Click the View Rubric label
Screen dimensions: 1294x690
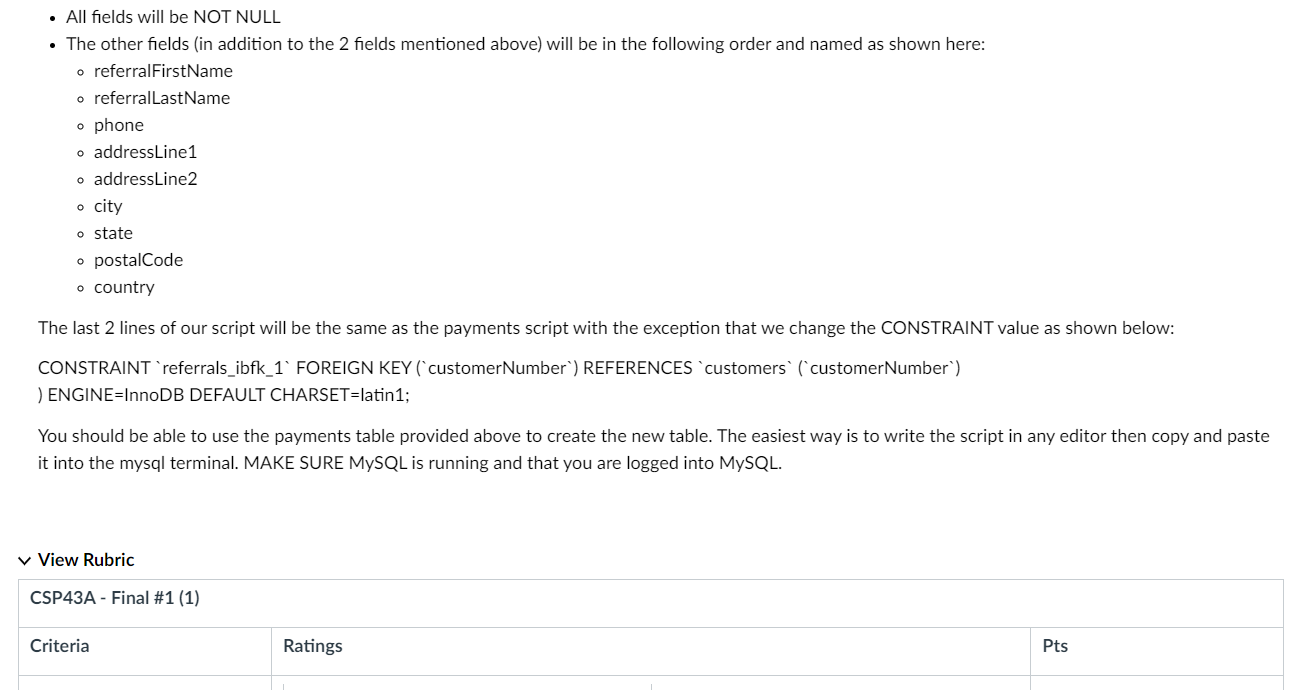click(85, 560)
